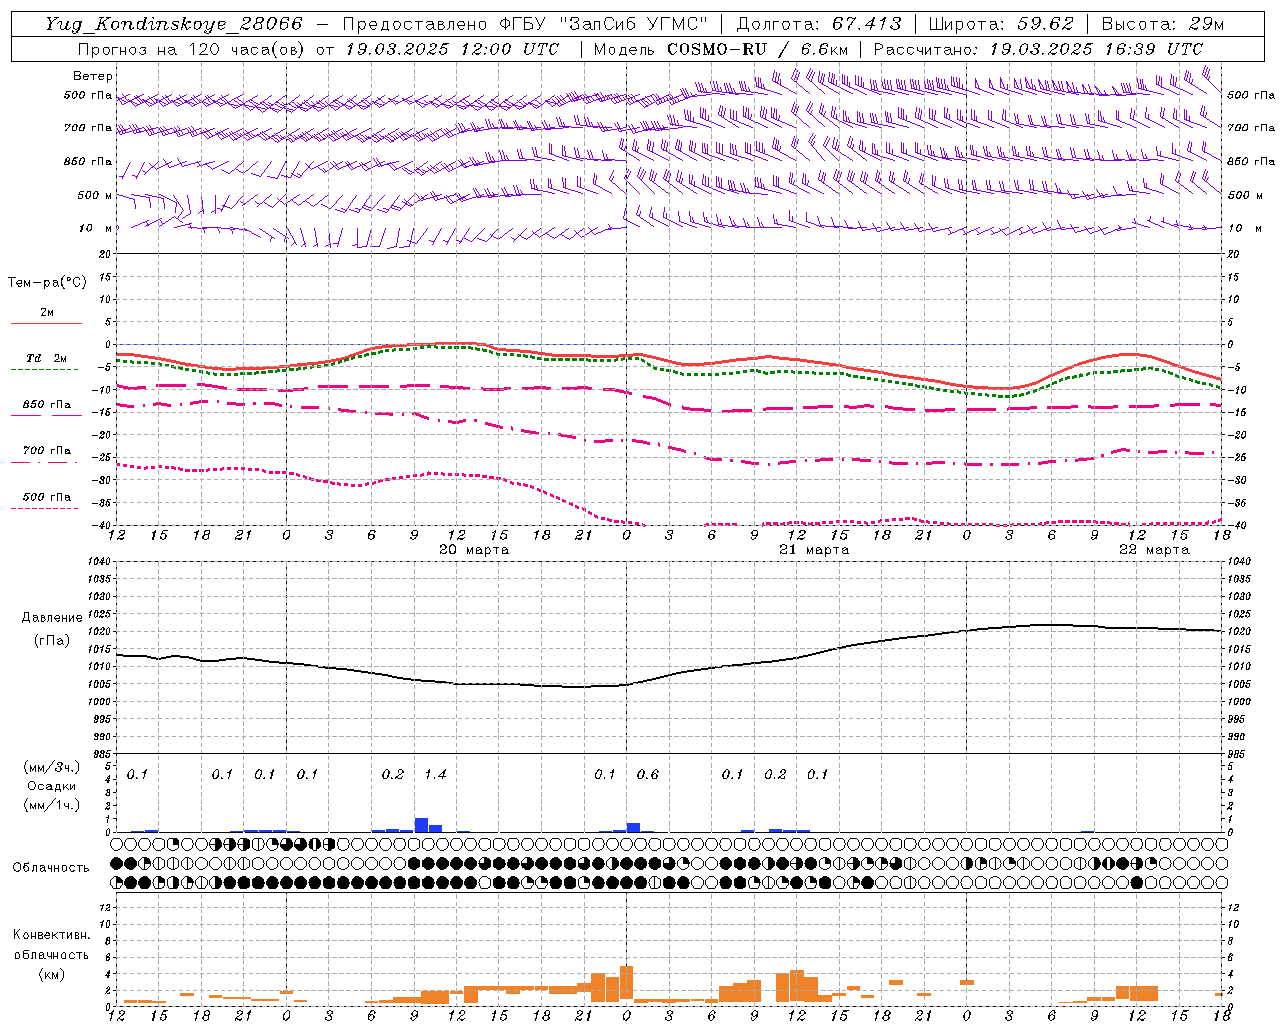1280x1024 pixels.
Task: Select the text Предоставлено ФГБУ "ЗапСиб УГМС"
Action: pos(525,24)
